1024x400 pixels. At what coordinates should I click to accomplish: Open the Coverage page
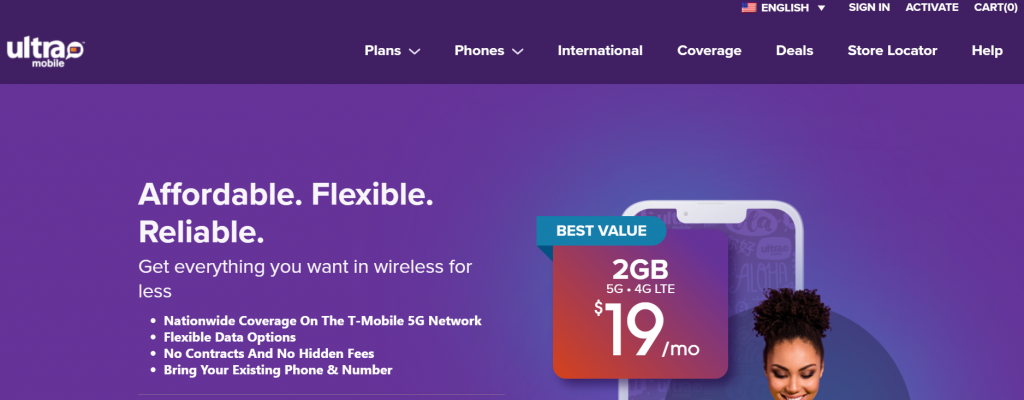pyautogui.click(x=709, y=50)
